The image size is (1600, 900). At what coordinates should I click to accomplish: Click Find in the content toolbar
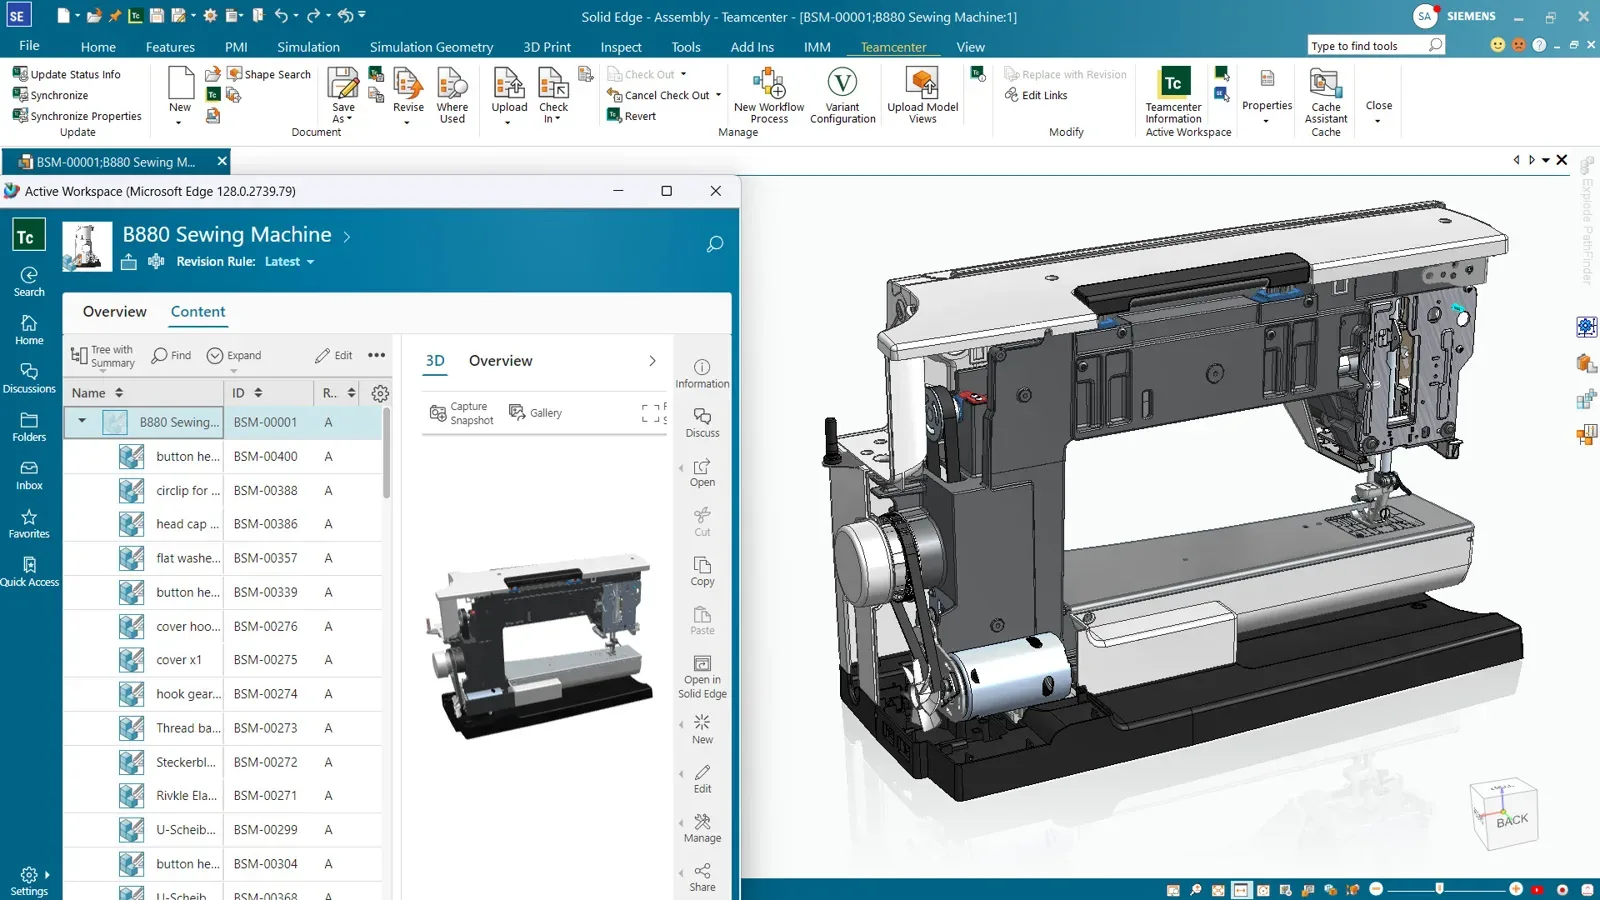(x=171, y=356)
